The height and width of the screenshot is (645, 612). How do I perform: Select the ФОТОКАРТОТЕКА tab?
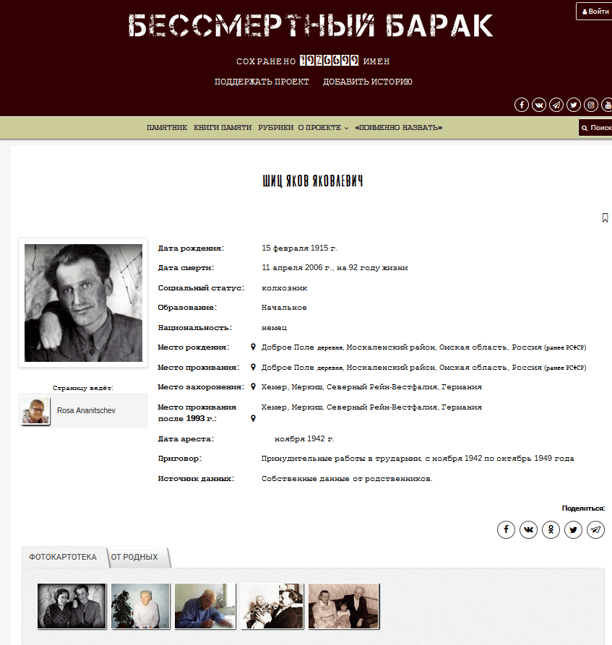[63, 557]
